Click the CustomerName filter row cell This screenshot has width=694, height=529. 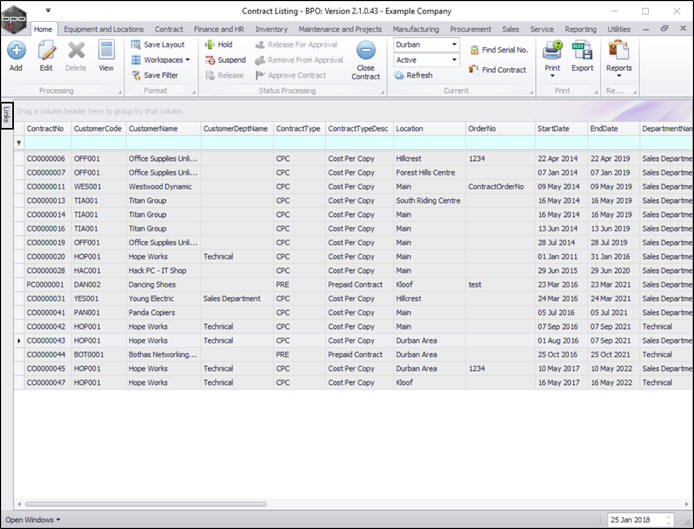(163, 143)
